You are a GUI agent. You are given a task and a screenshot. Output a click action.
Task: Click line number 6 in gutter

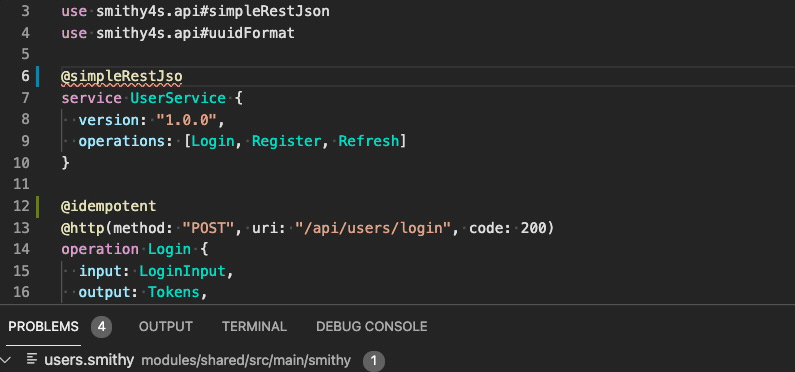click(25, 76)
